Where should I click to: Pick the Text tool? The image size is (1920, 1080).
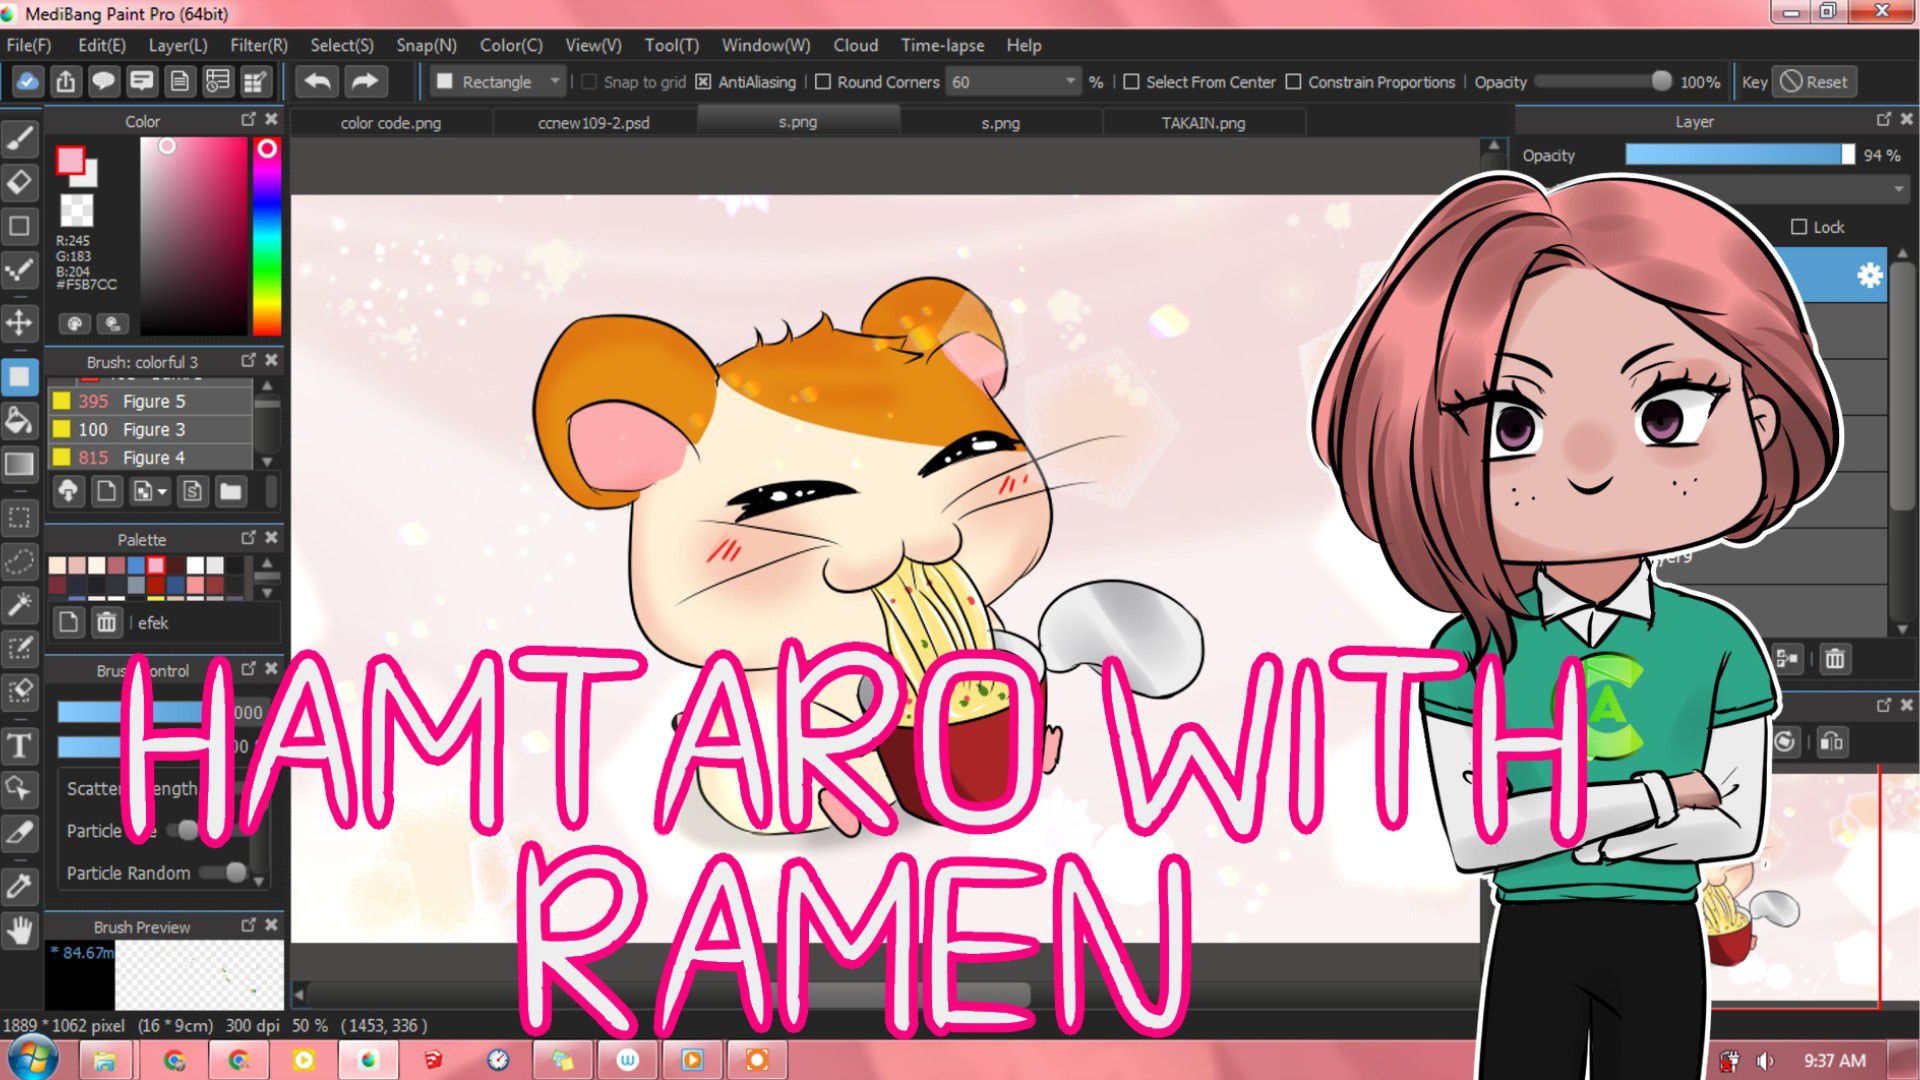pos(20,746)
